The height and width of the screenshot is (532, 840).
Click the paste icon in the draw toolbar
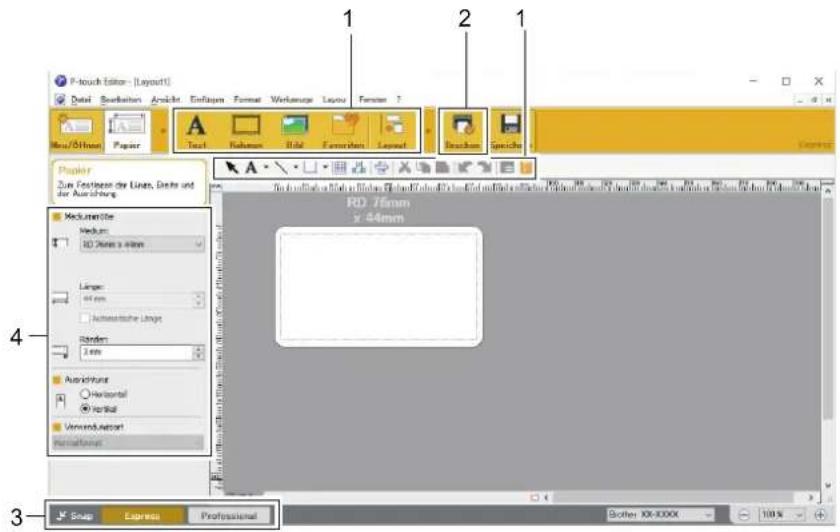(442, 168)
